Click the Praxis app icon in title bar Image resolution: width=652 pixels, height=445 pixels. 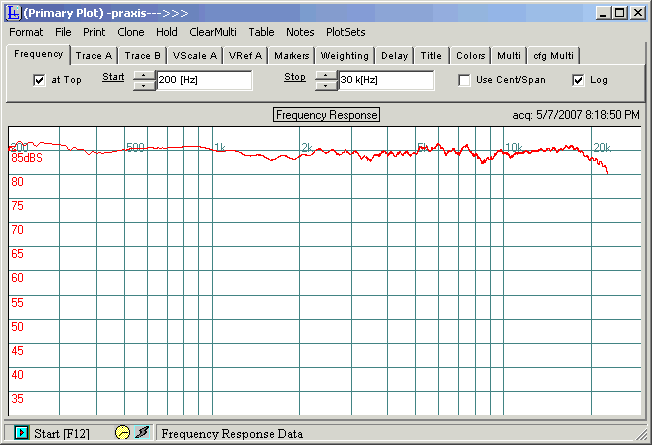click(12, 13)
